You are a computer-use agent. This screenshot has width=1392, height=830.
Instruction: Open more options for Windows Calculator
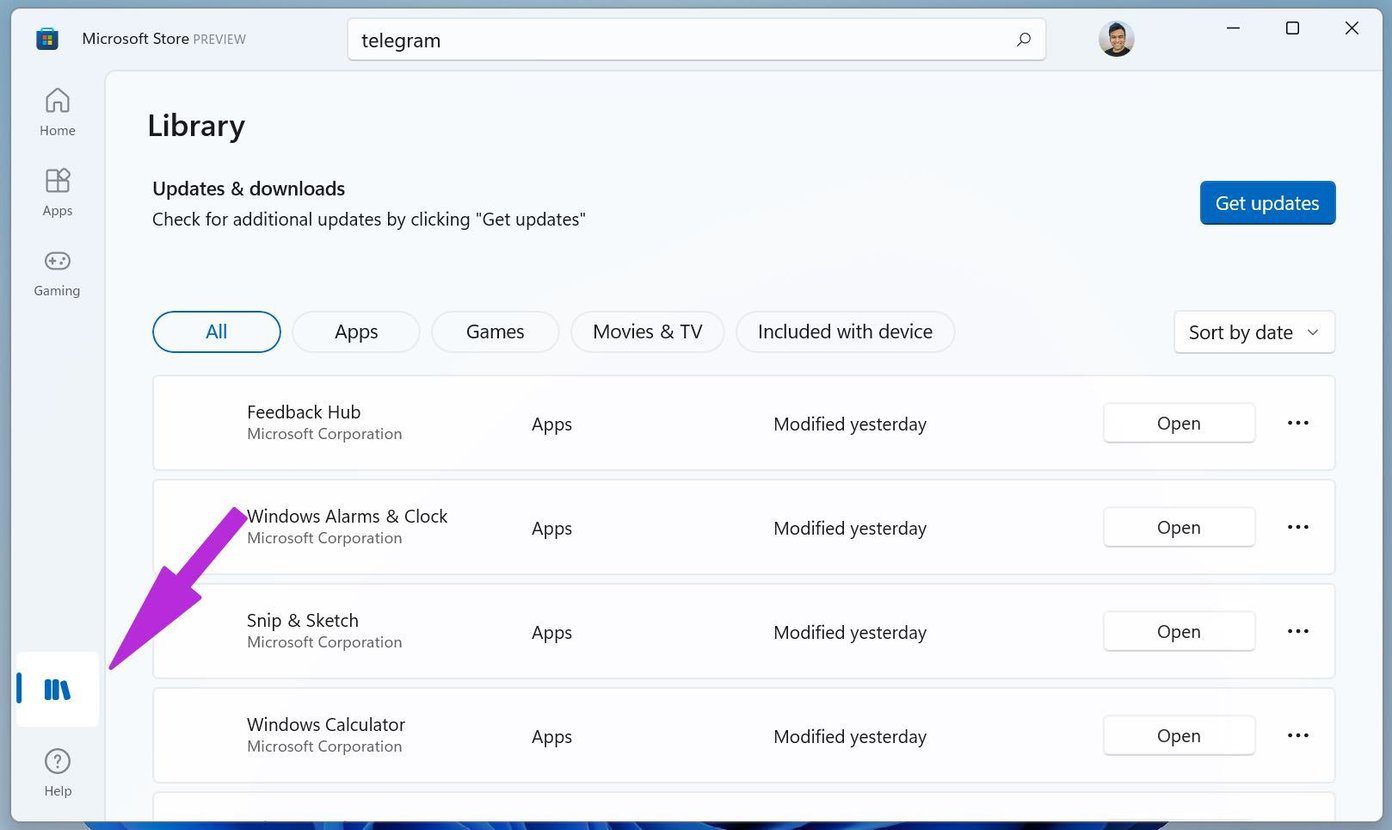click(1298, 735)
